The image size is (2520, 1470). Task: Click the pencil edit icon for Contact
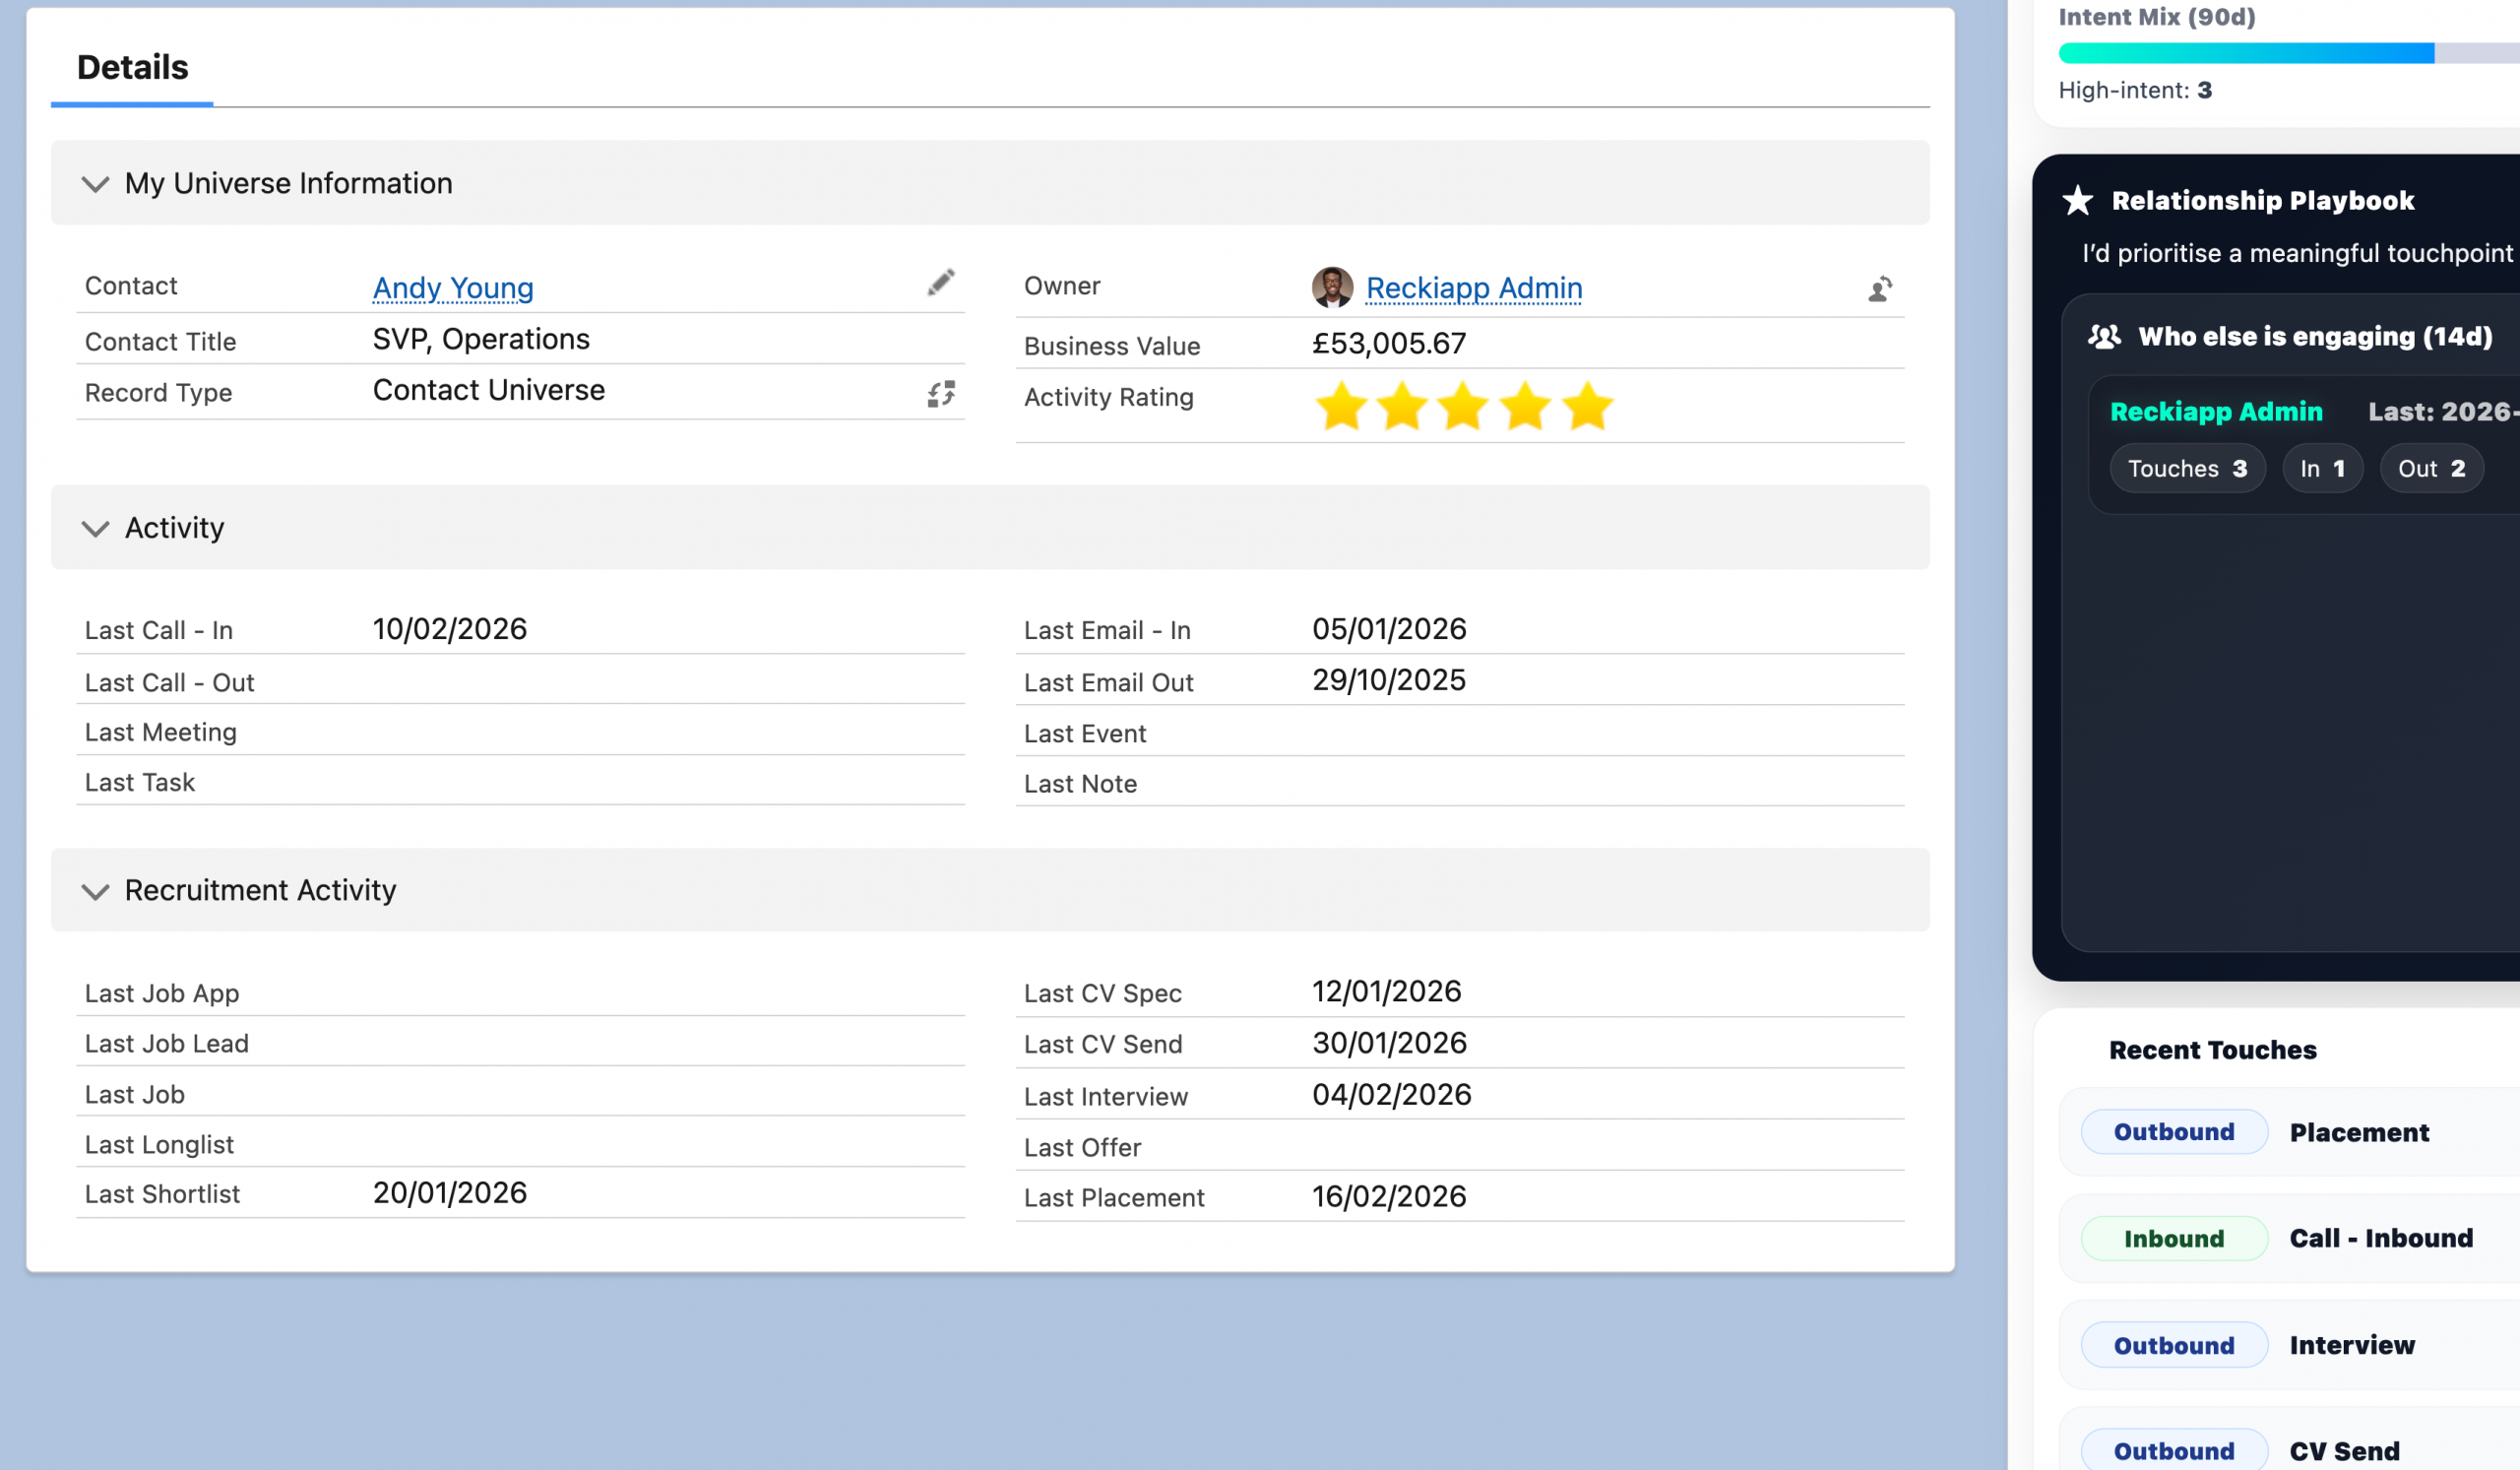pos(940,283)
